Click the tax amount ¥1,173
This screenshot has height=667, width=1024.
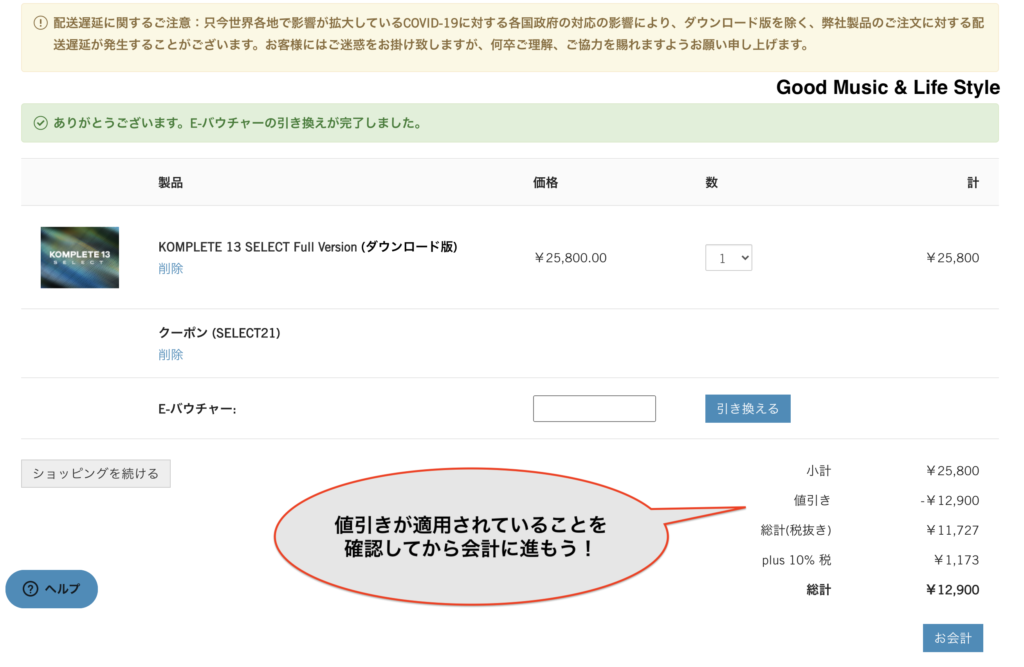click(x=956, y=560)
